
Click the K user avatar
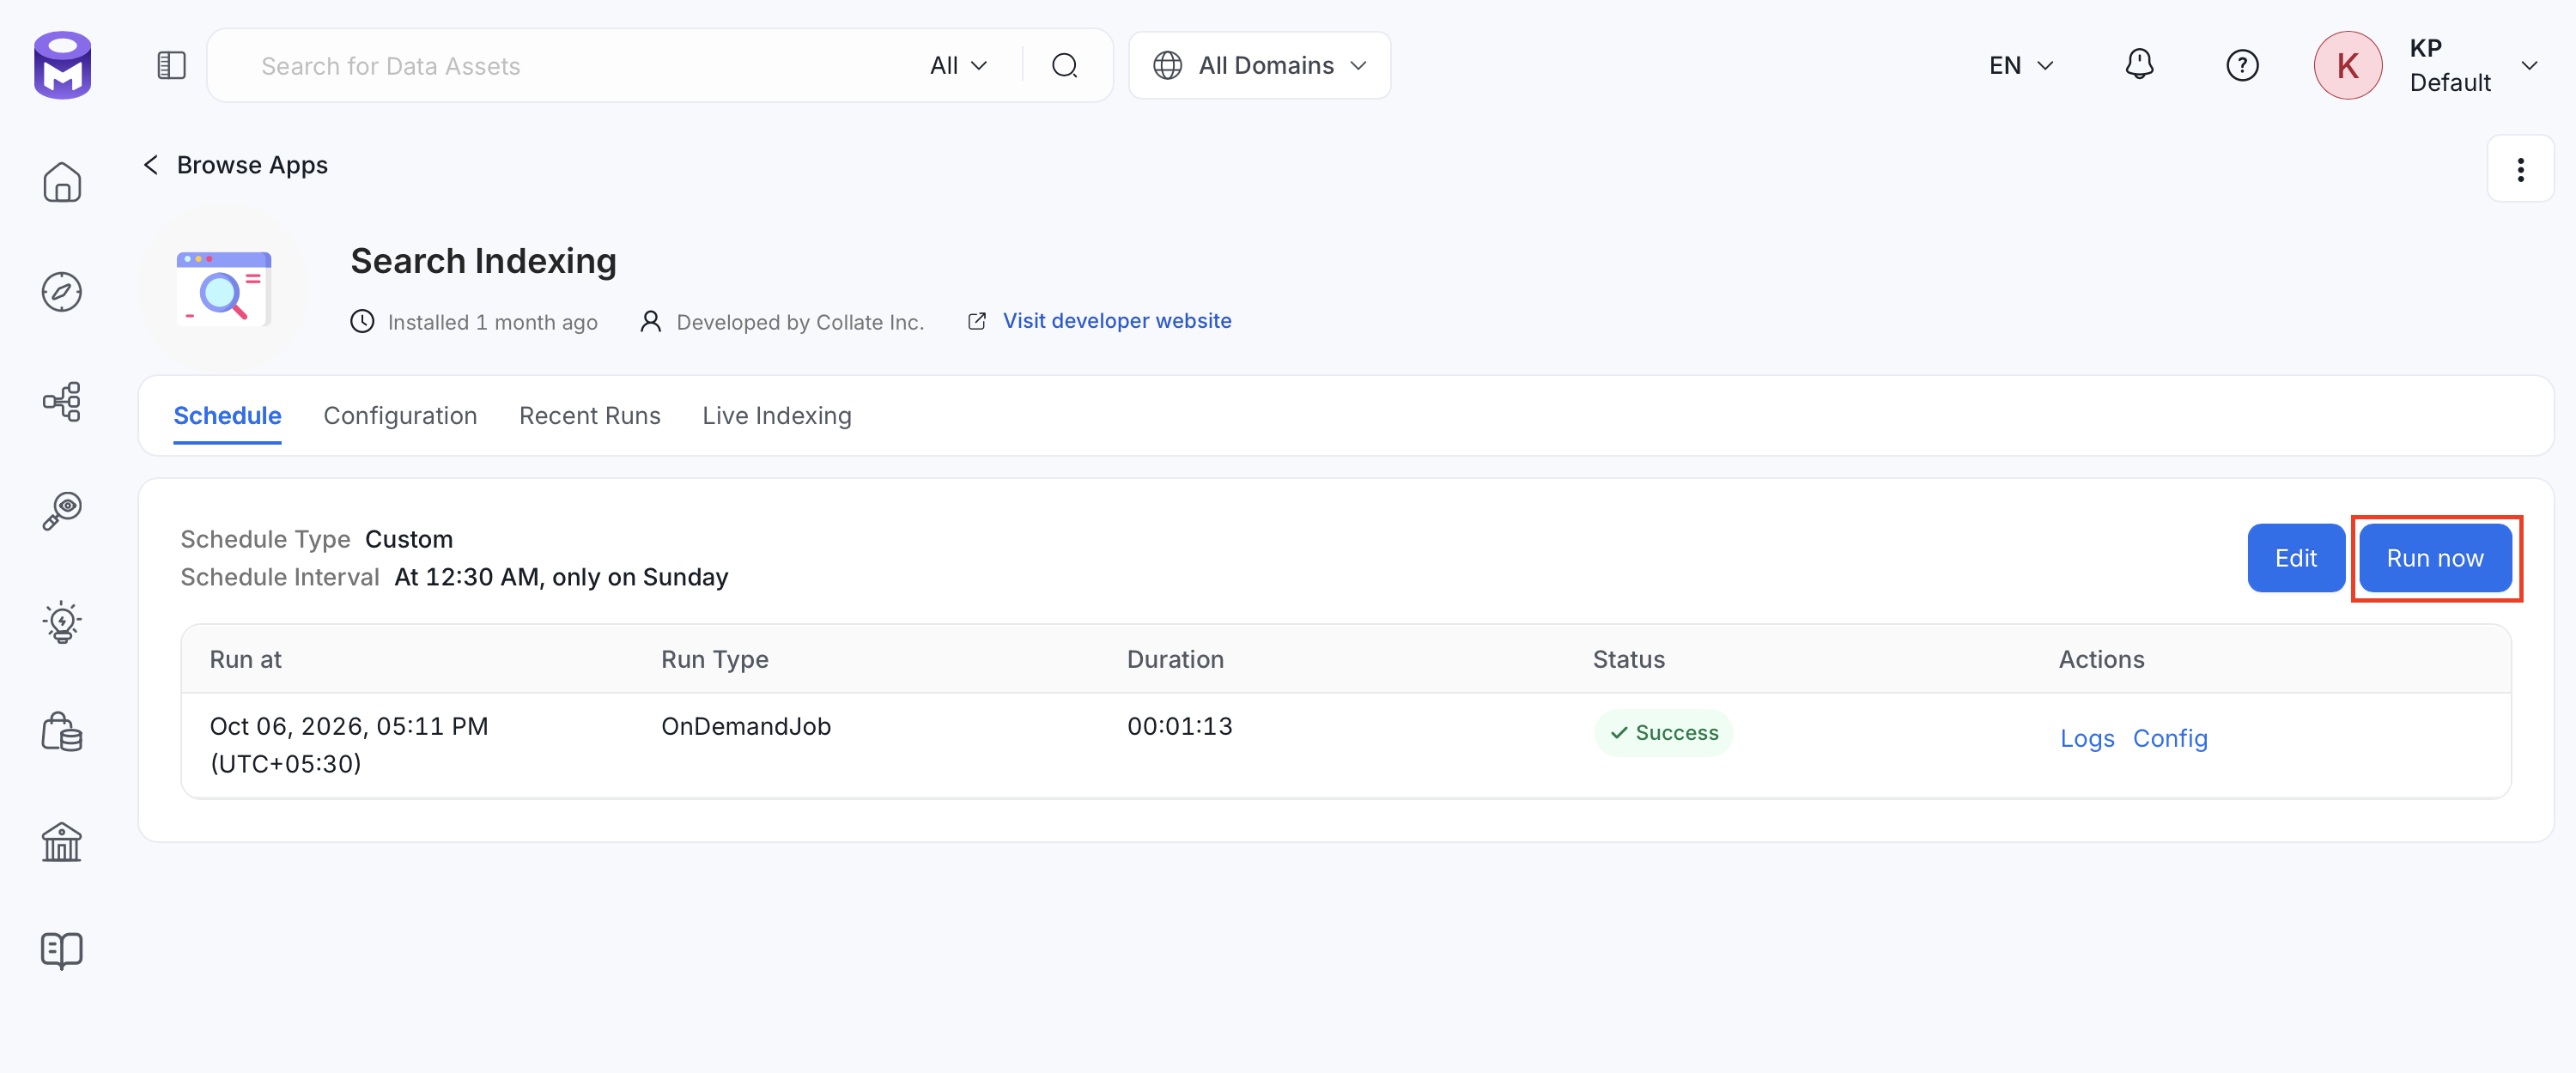(x=2347, y=66)
